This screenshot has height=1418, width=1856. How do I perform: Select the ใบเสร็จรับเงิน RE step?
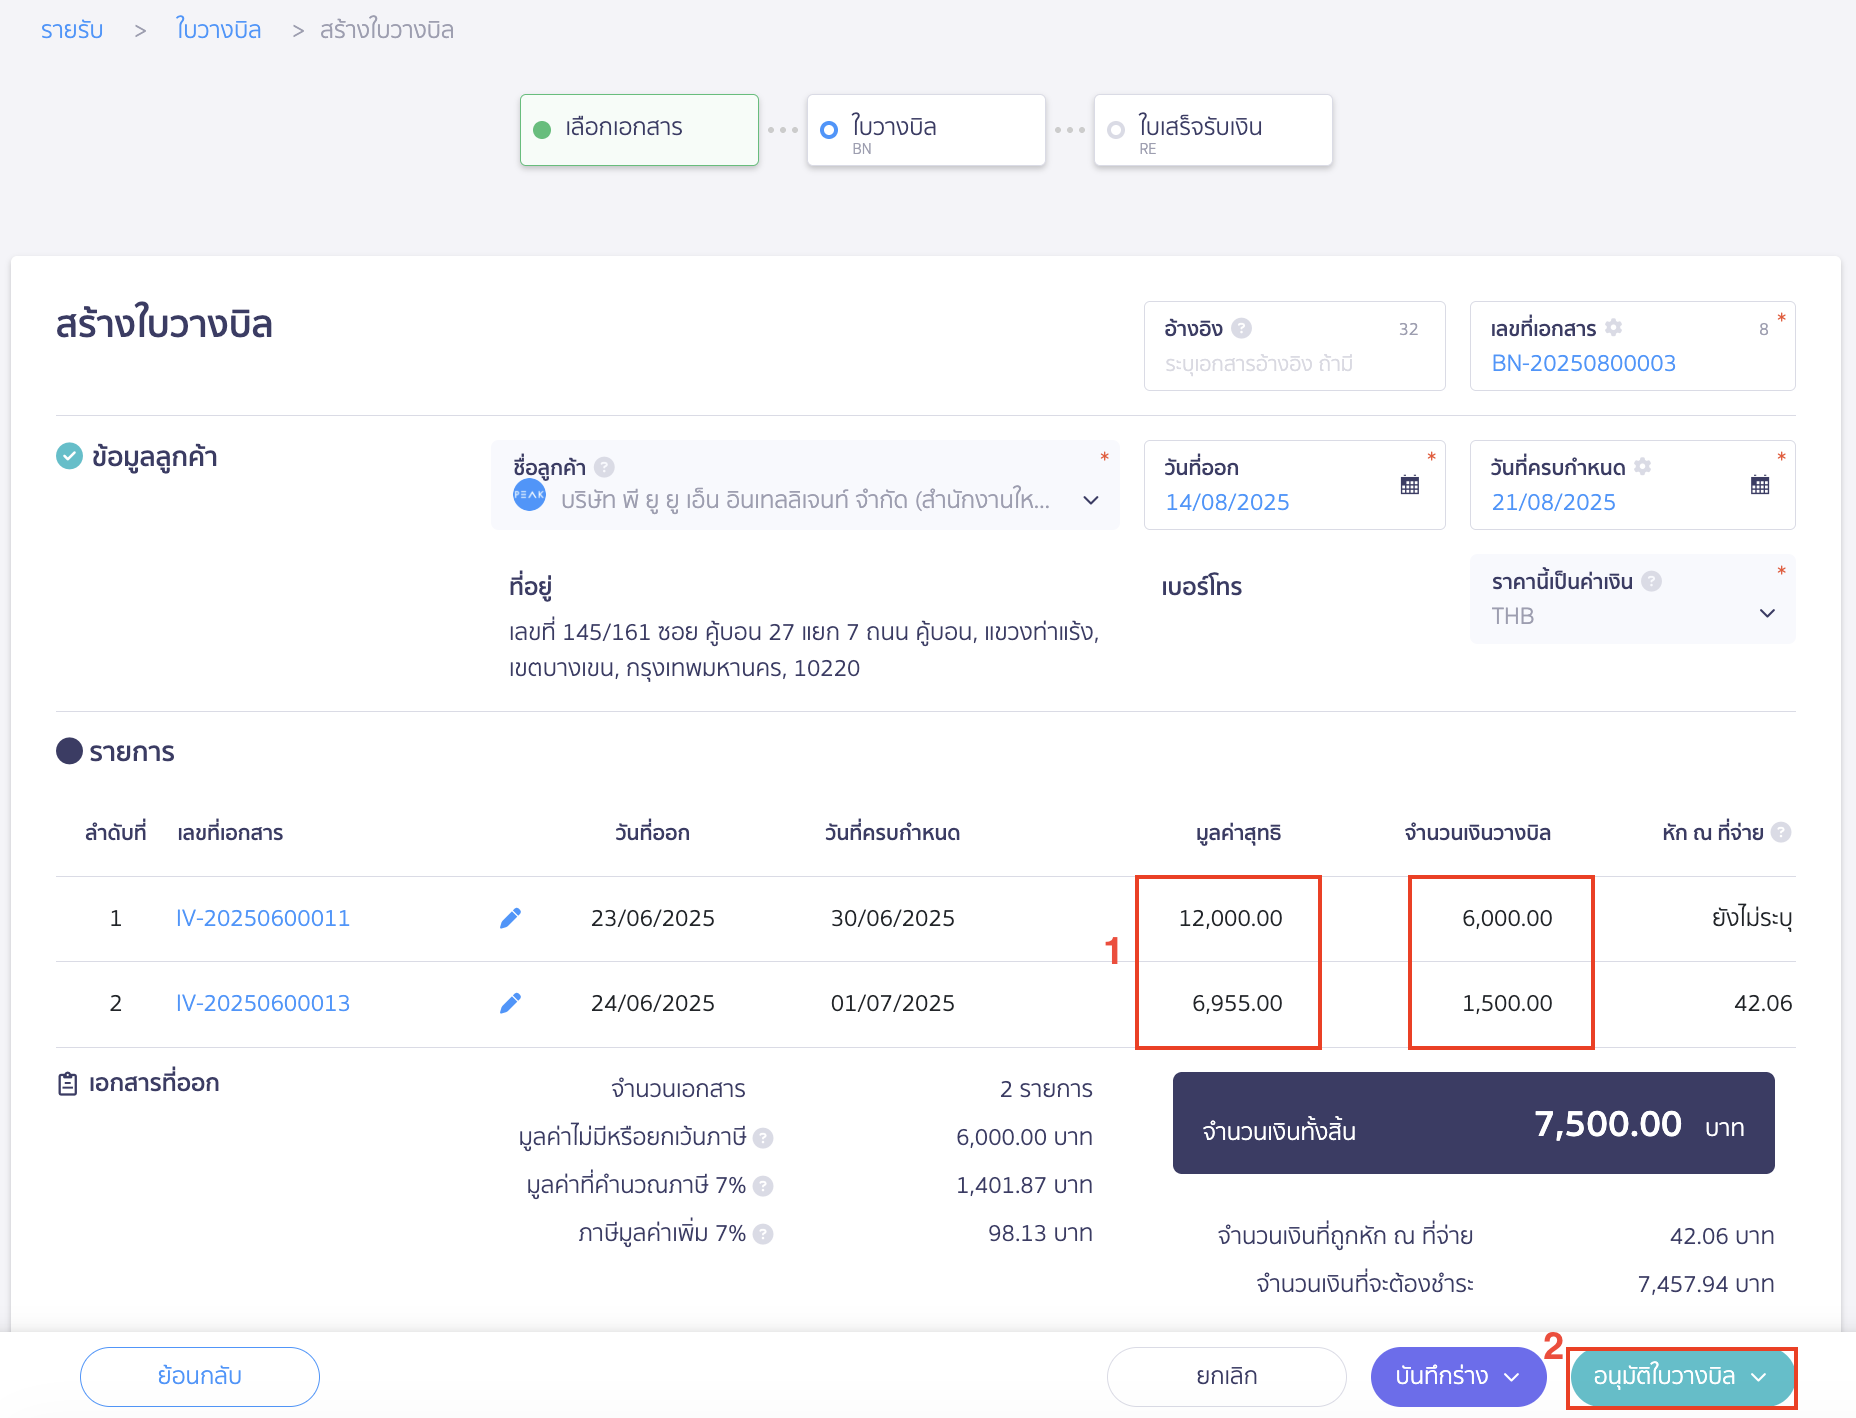[1212, 130]
